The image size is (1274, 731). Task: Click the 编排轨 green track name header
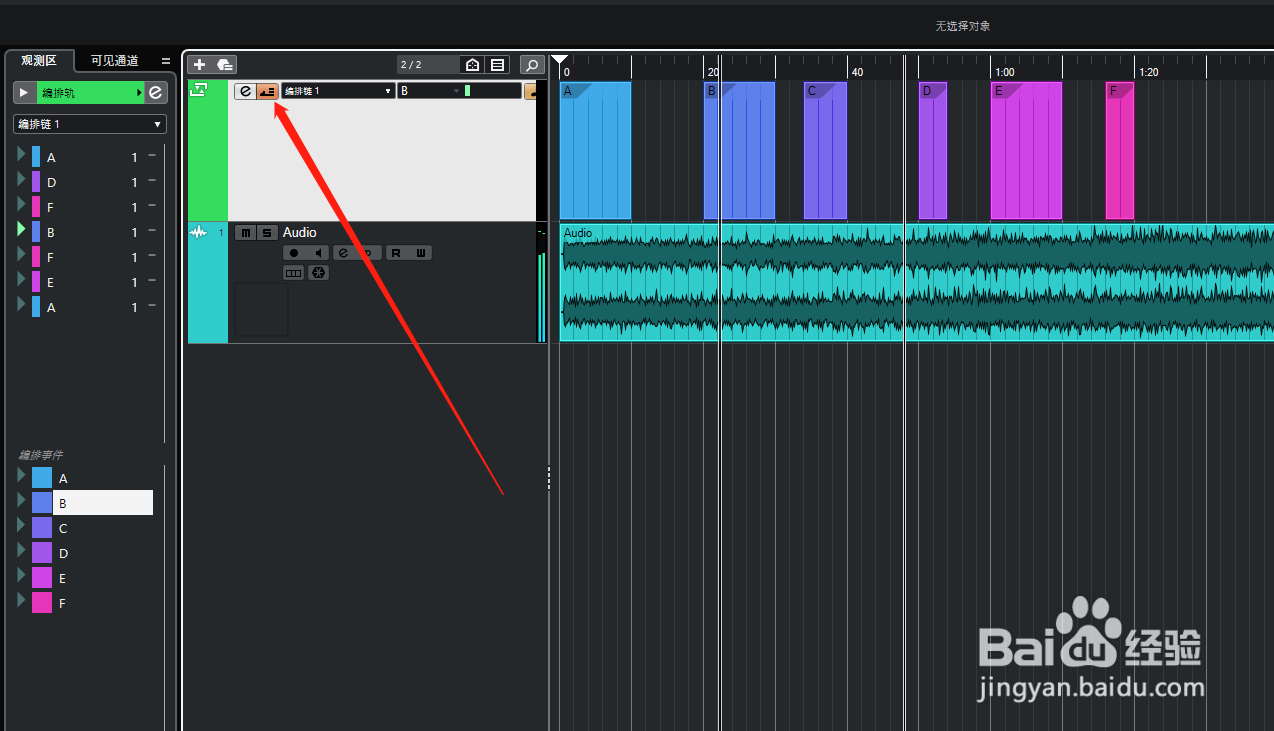click(90, 93)
